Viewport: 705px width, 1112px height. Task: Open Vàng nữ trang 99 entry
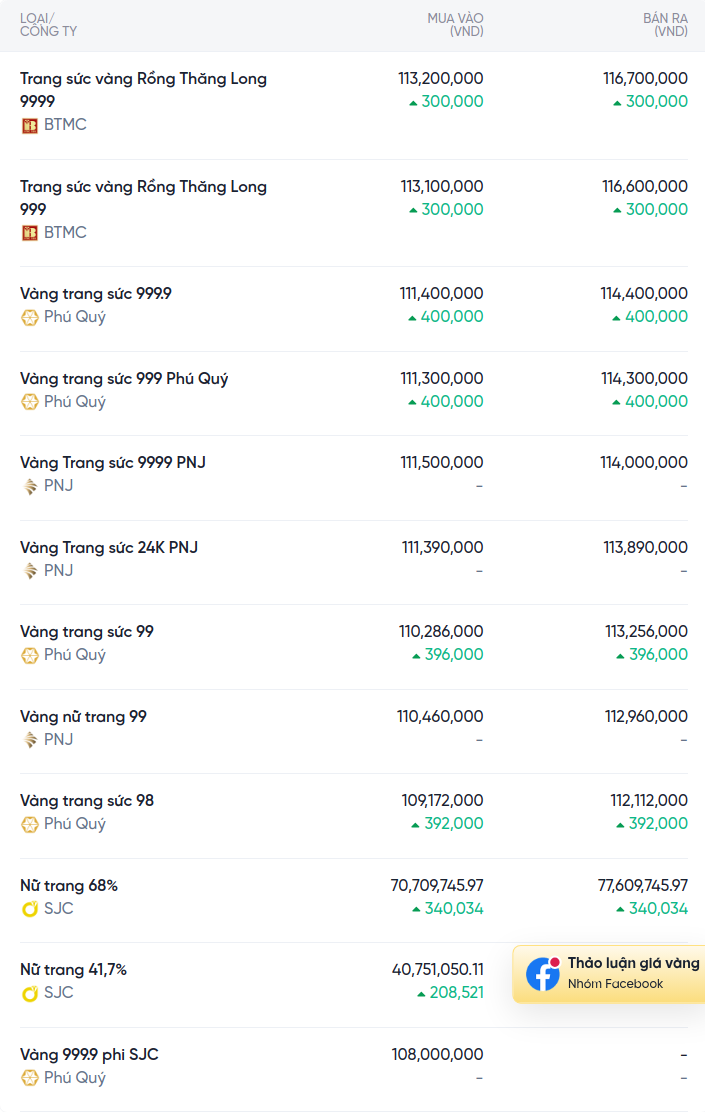coord(83,717)
